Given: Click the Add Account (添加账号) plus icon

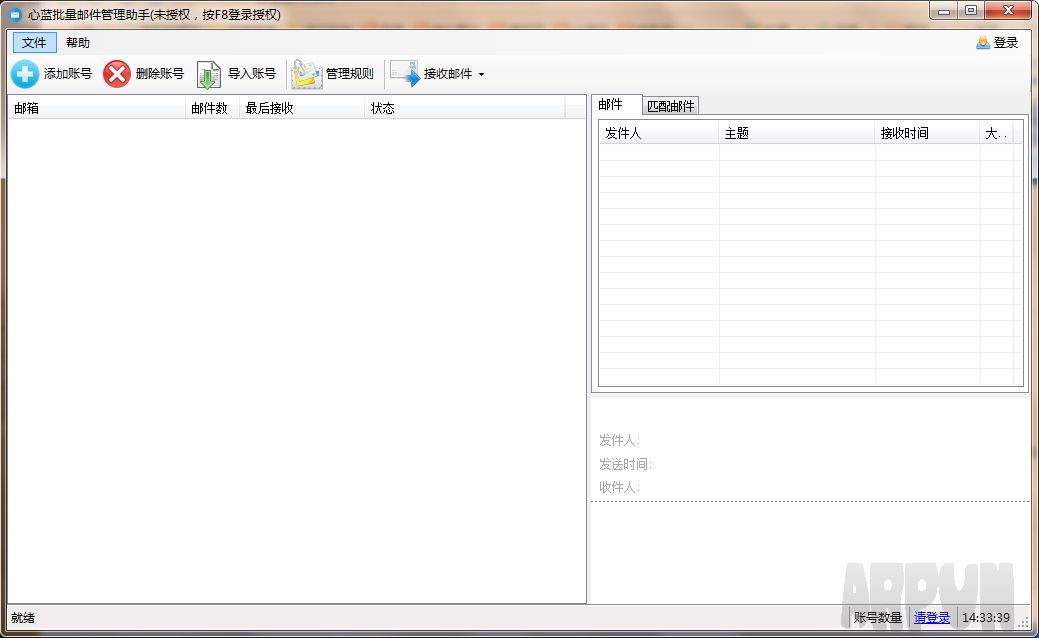Looking at the screenshot, I should 25,74.
